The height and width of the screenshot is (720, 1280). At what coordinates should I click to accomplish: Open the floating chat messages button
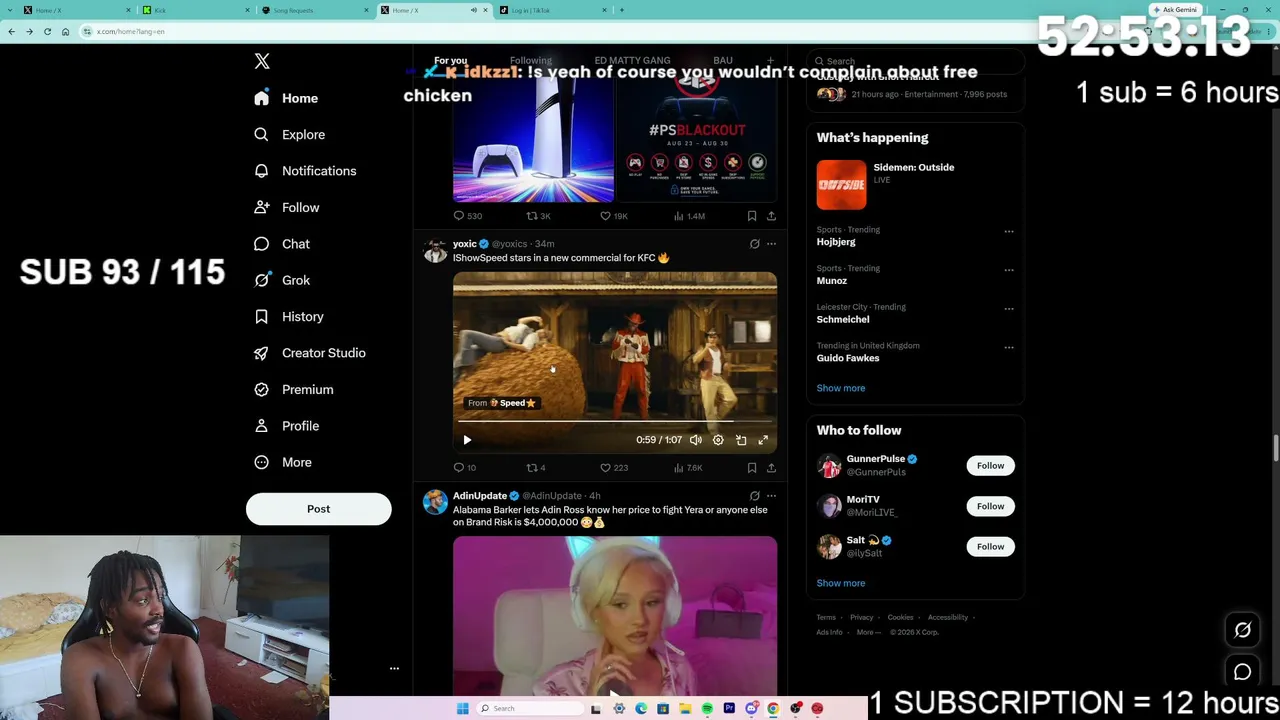click(x=1242, y=672)
